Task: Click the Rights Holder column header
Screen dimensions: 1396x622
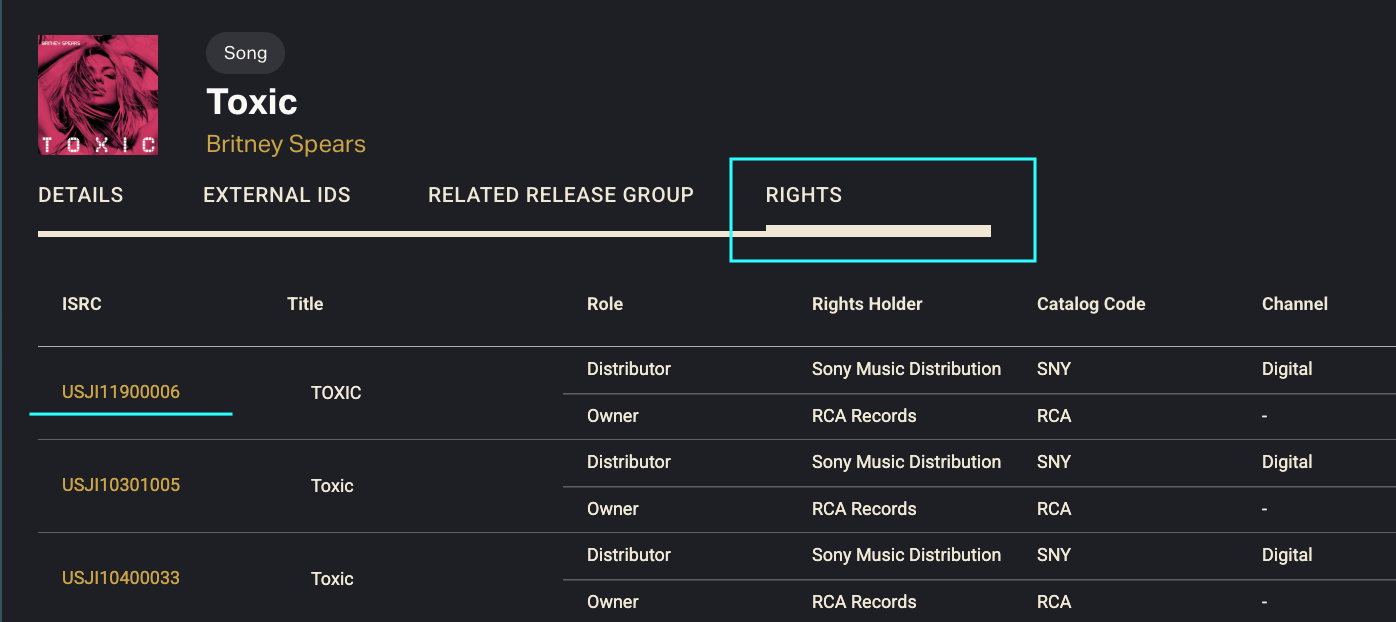Action: tap(867, 304)
